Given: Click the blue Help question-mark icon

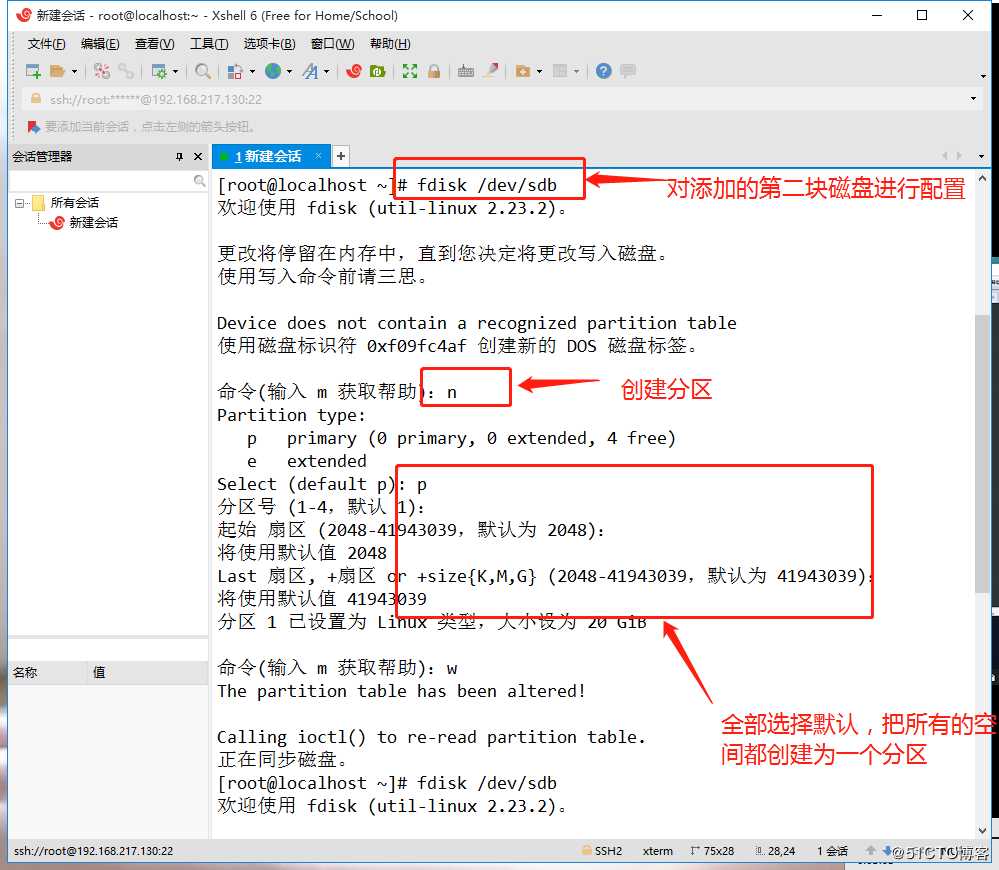Looking at the screenshot, I should pos(601,72).
